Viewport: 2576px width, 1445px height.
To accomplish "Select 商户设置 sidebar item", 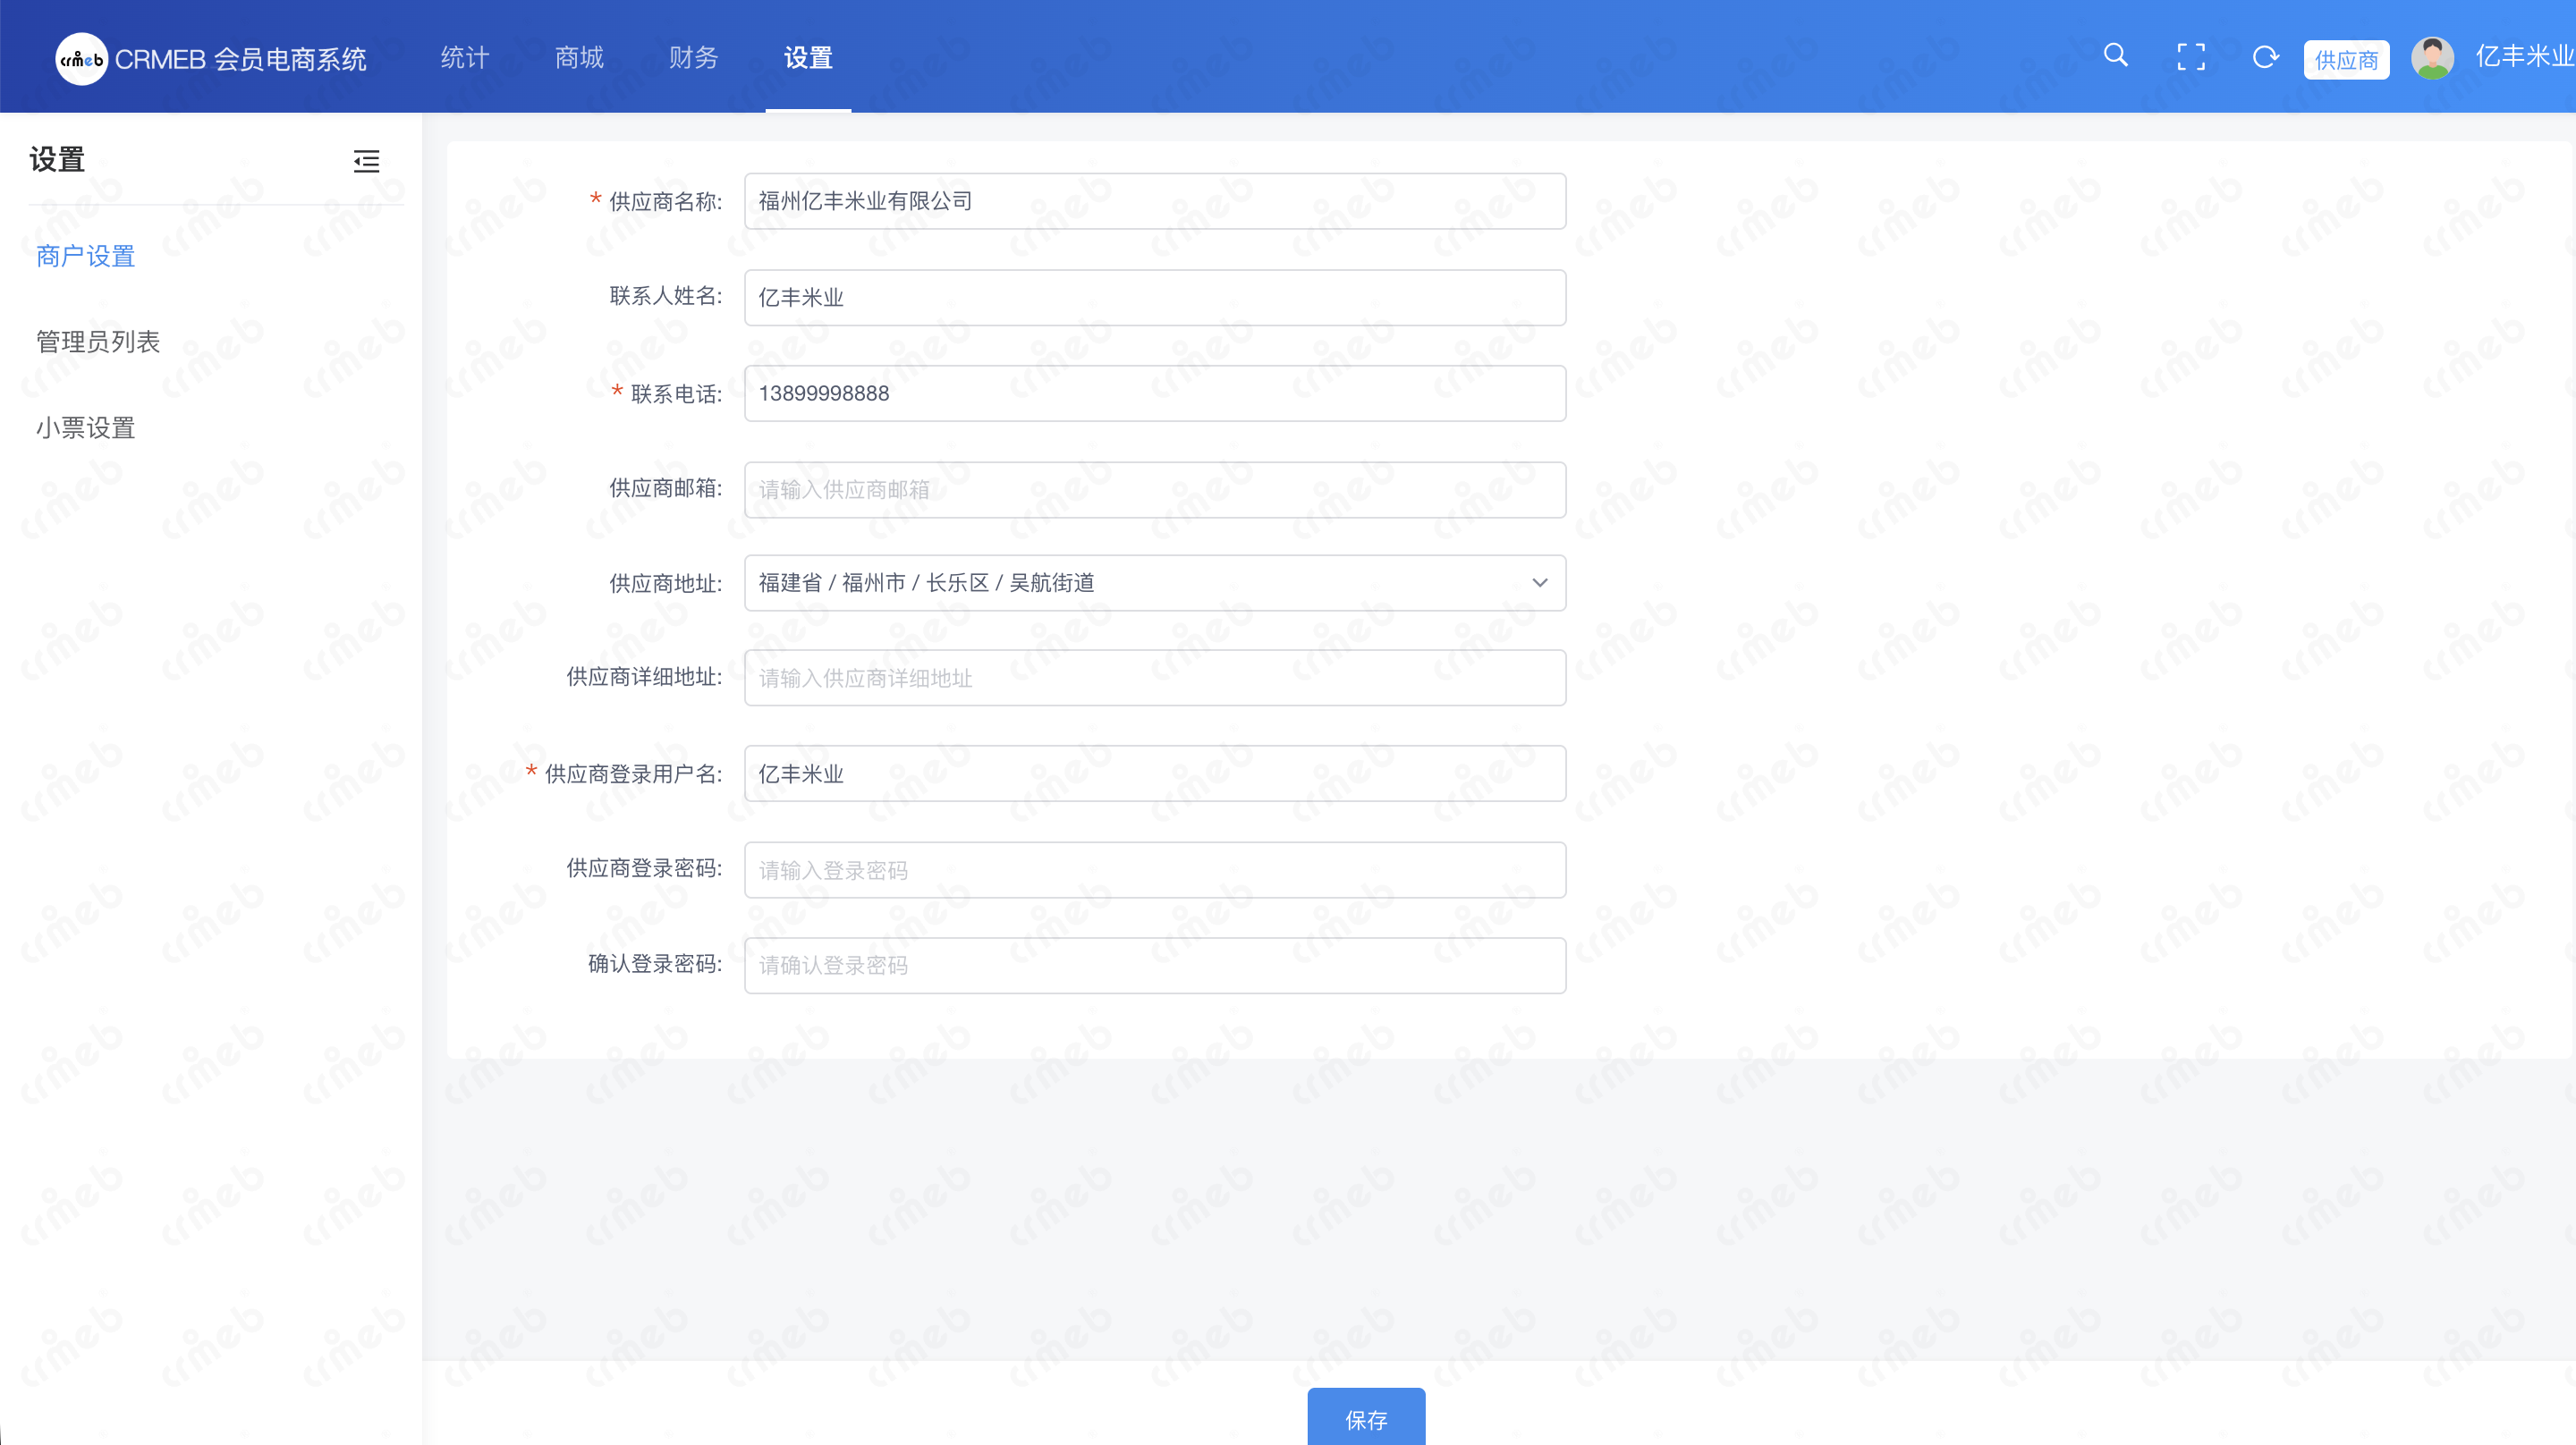I will pyautogui.click(x=86, y=257).
